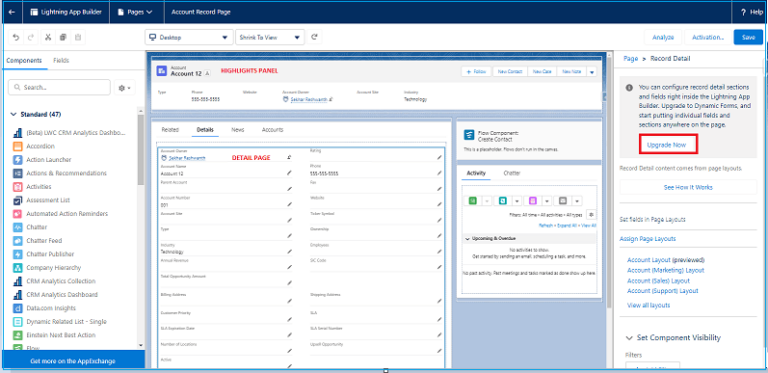The width and height of the screenshot is (768, 373).
Task: Select CRM Analytics Dashboard component
Action: 55,295
